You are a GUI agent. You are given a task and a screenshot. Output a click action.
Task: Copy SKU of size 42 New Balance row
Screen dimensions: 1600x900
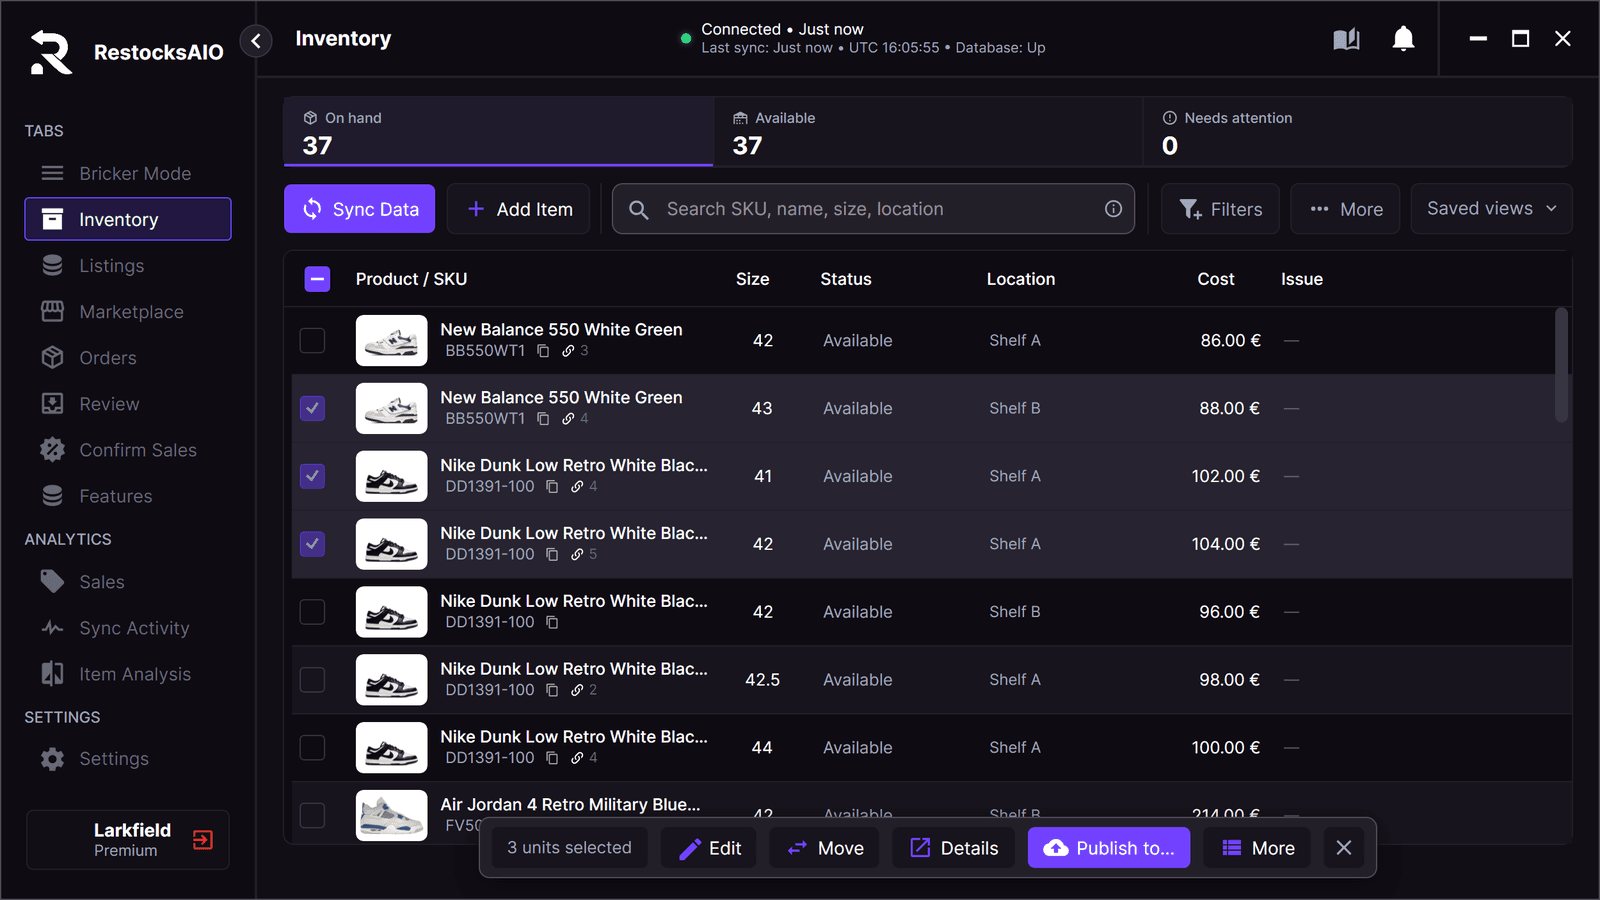[x=543, y=351]
